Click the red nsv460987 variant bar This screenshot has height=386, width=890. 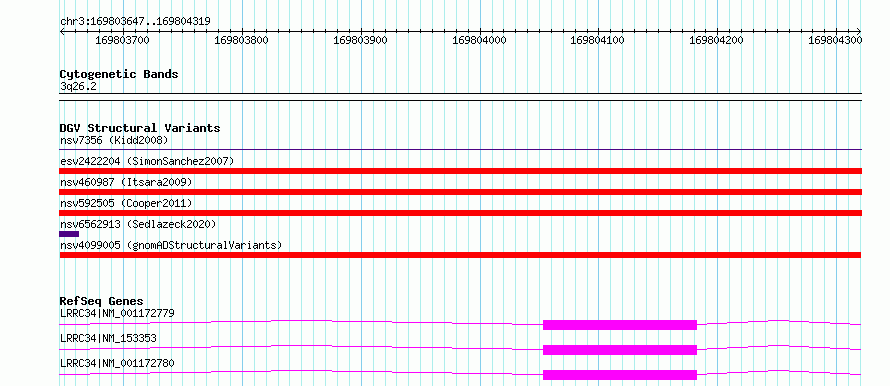[x=460, y=192]
